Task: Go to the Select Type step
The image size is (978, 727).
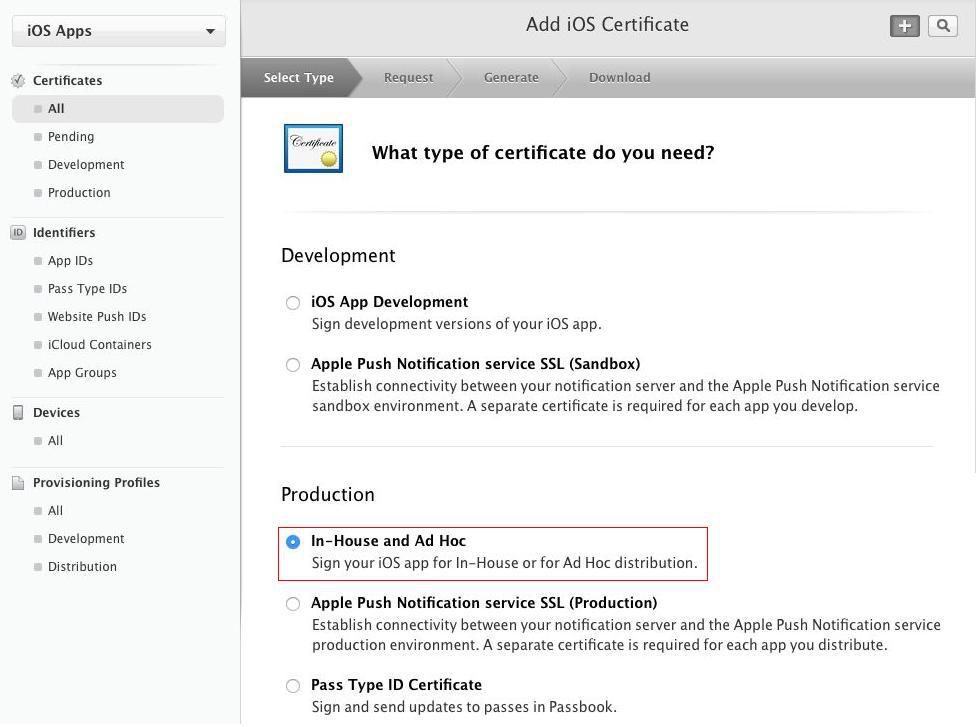Action: point(298,78)
